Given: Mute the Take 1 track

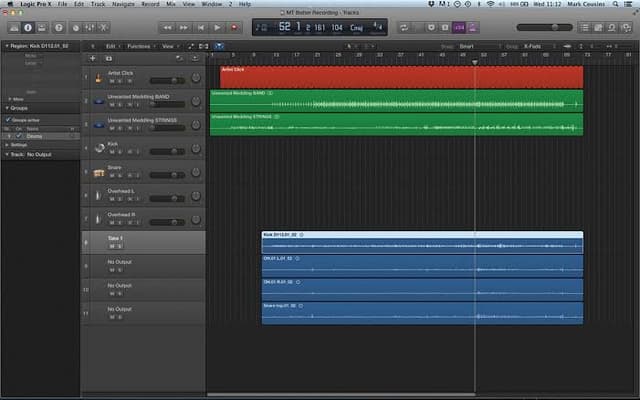Looking at the screenshot, I should point(112,246).
